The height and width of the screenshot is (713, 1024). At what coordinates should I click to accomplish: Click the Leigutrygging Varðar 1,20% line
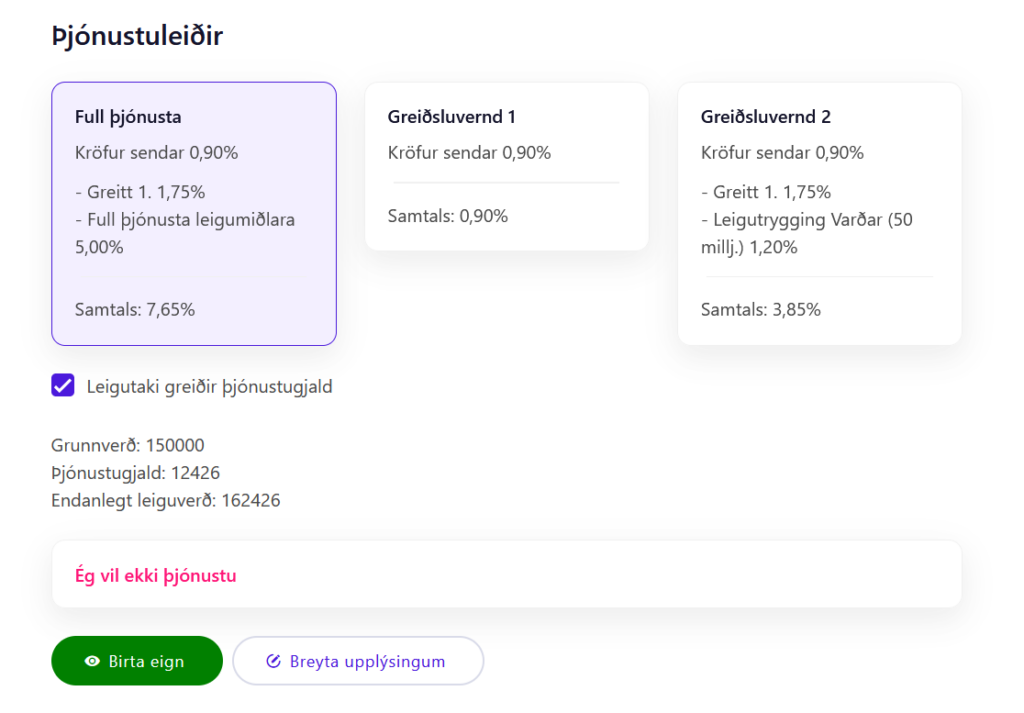pyautogui.click(x=806, y=234)
